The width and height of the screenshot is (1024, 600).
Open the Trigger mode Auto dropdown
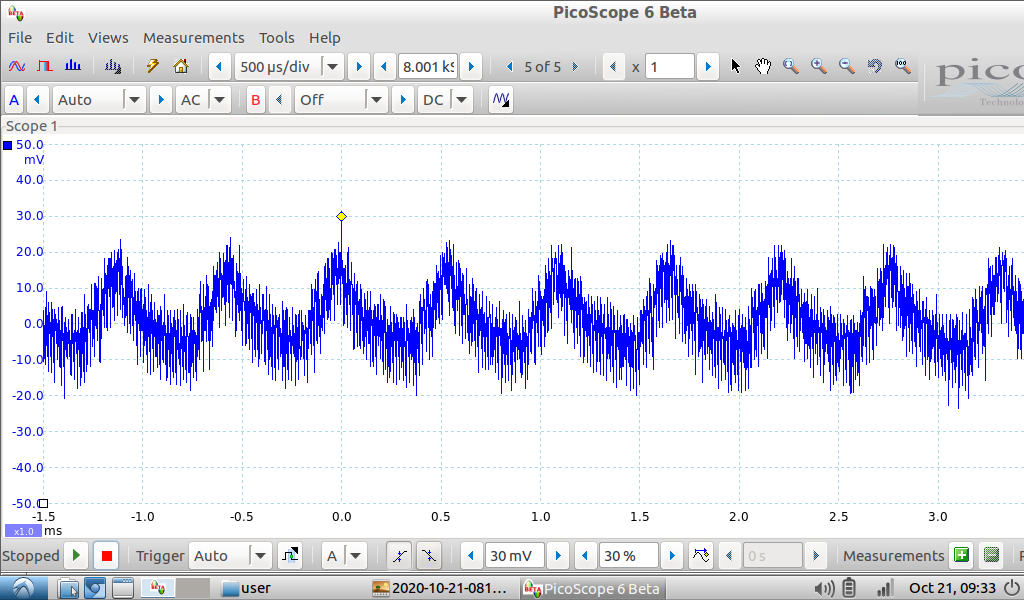point(260,556)
